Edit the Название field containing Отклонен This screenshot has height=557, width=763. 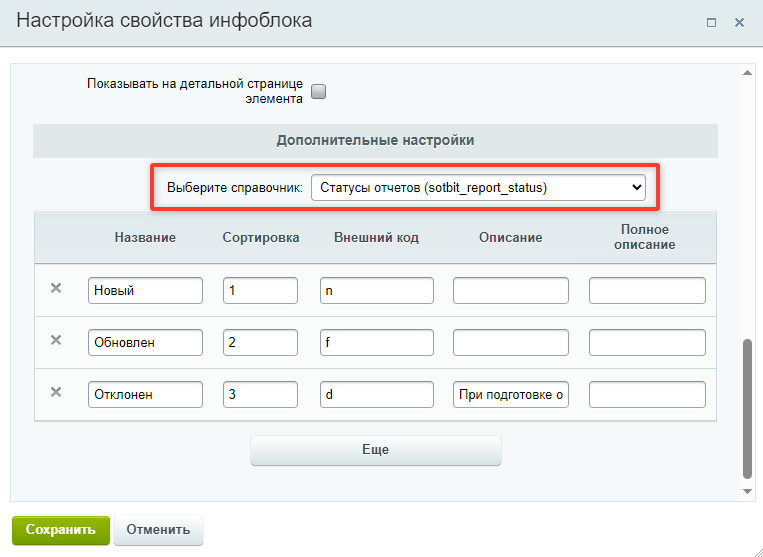(145, 395)
